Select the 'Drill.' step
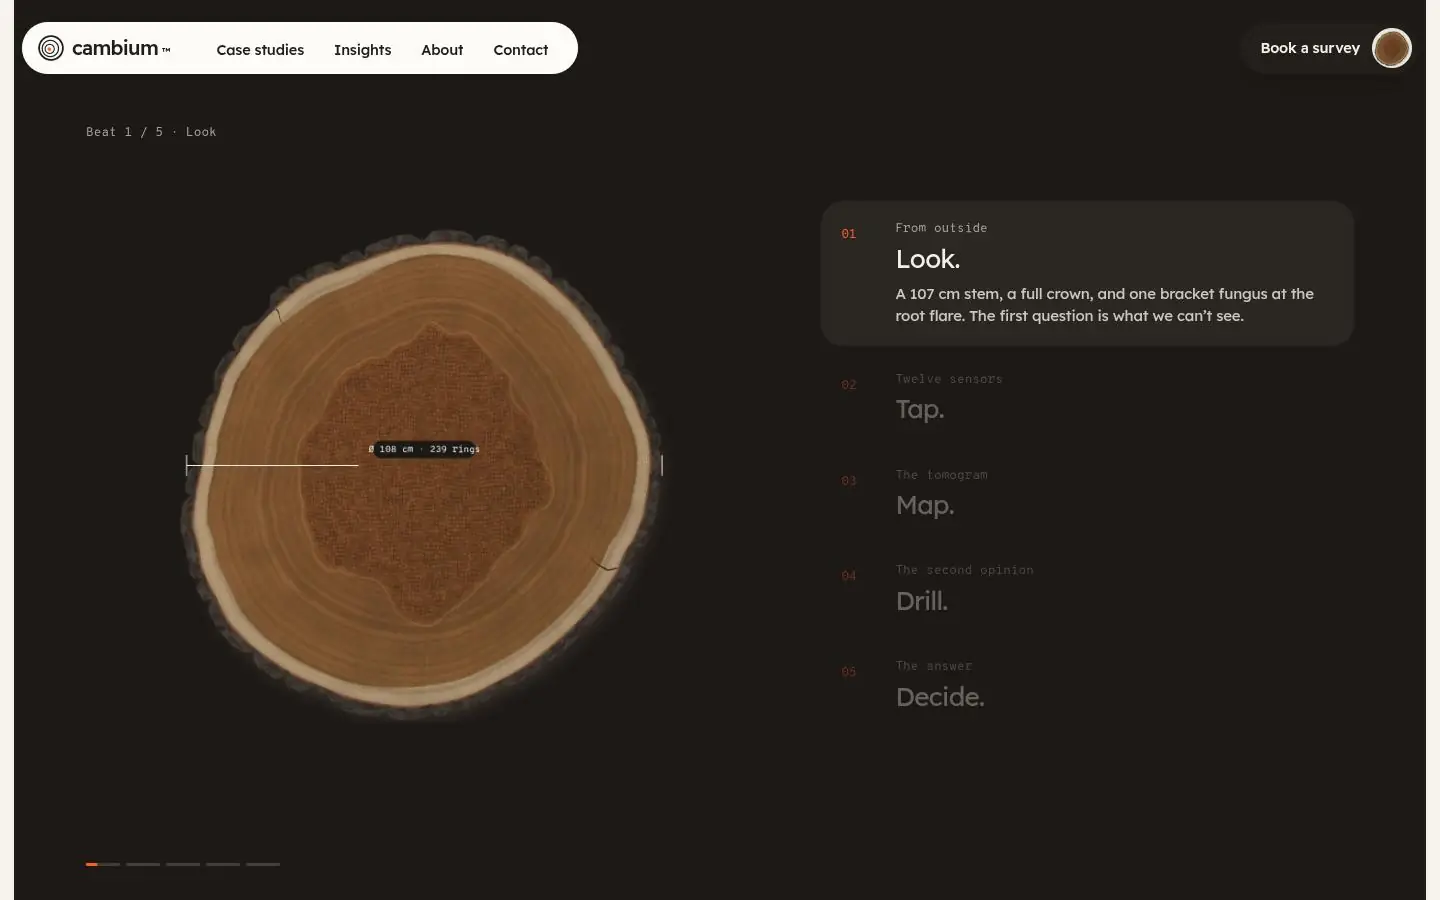 click(1087, 589)
